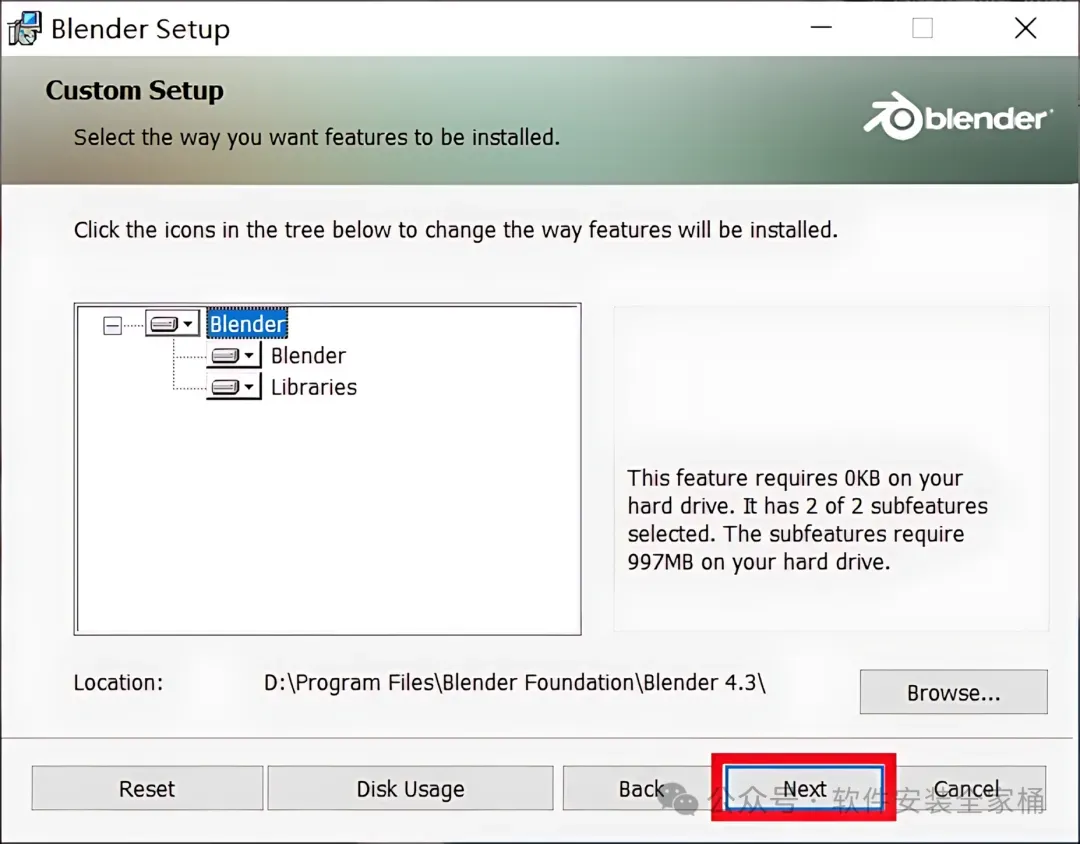Image resolution: width=1080 pixels, height=844 pixels.
Task: Click the Reset button
Action: [147, 788]
